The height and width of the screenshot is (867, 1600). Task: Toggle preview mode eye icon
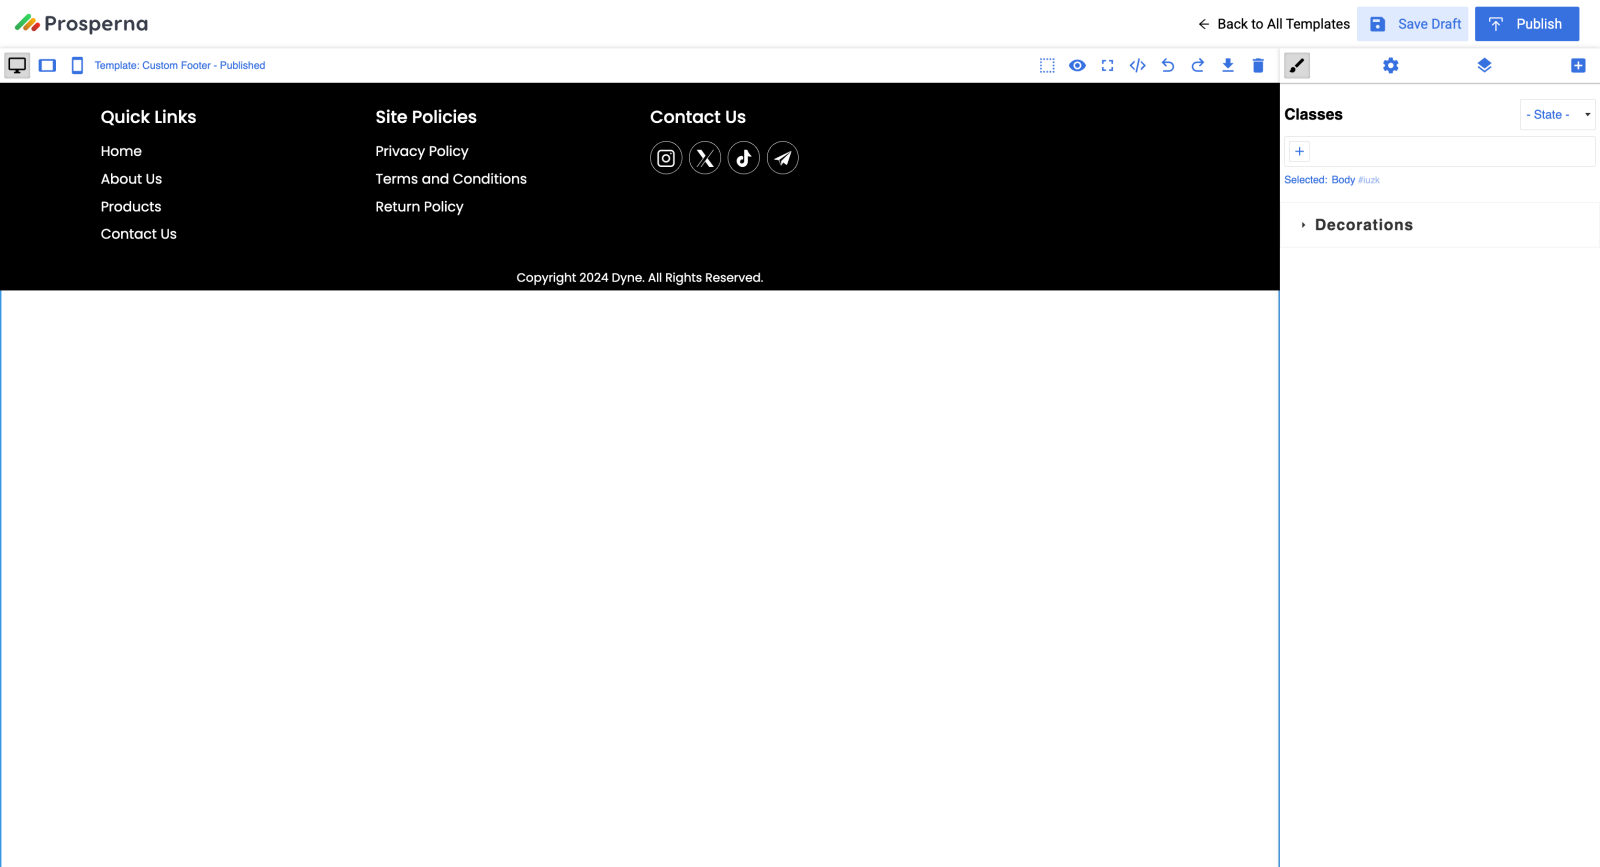[x=1077, y=65]
